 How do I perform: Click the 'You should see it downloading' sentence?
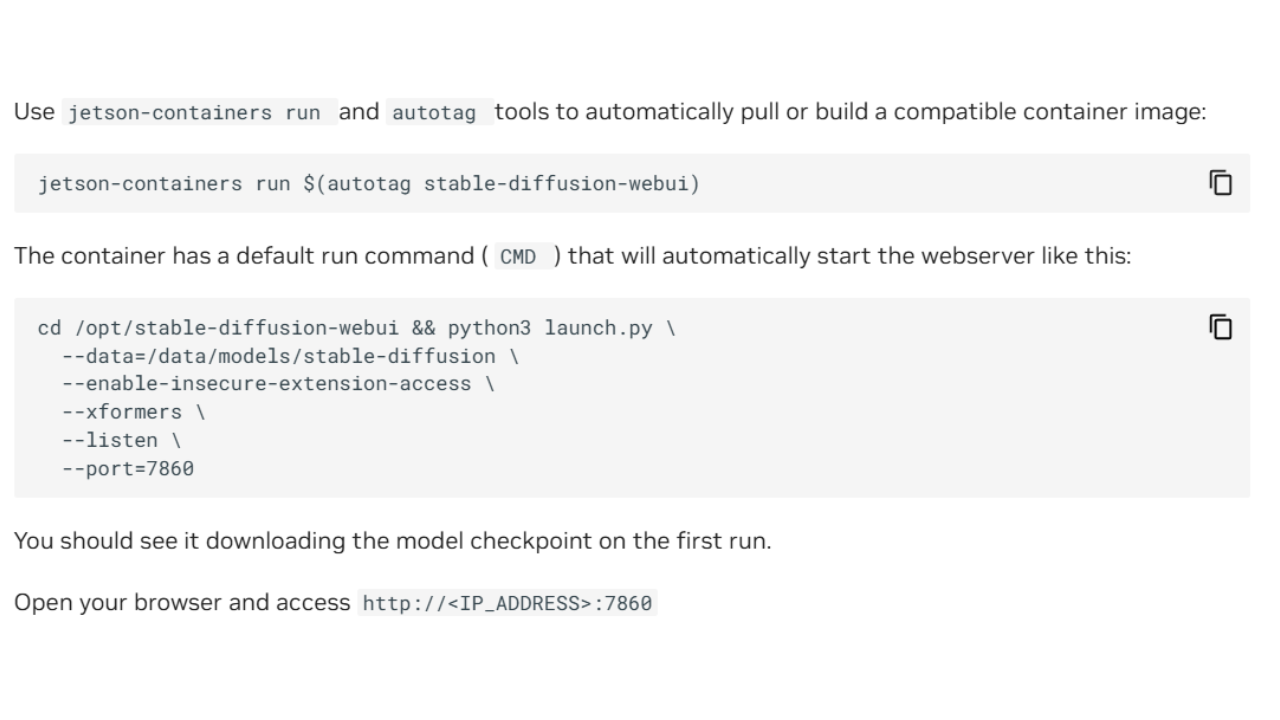coord(392,542)
